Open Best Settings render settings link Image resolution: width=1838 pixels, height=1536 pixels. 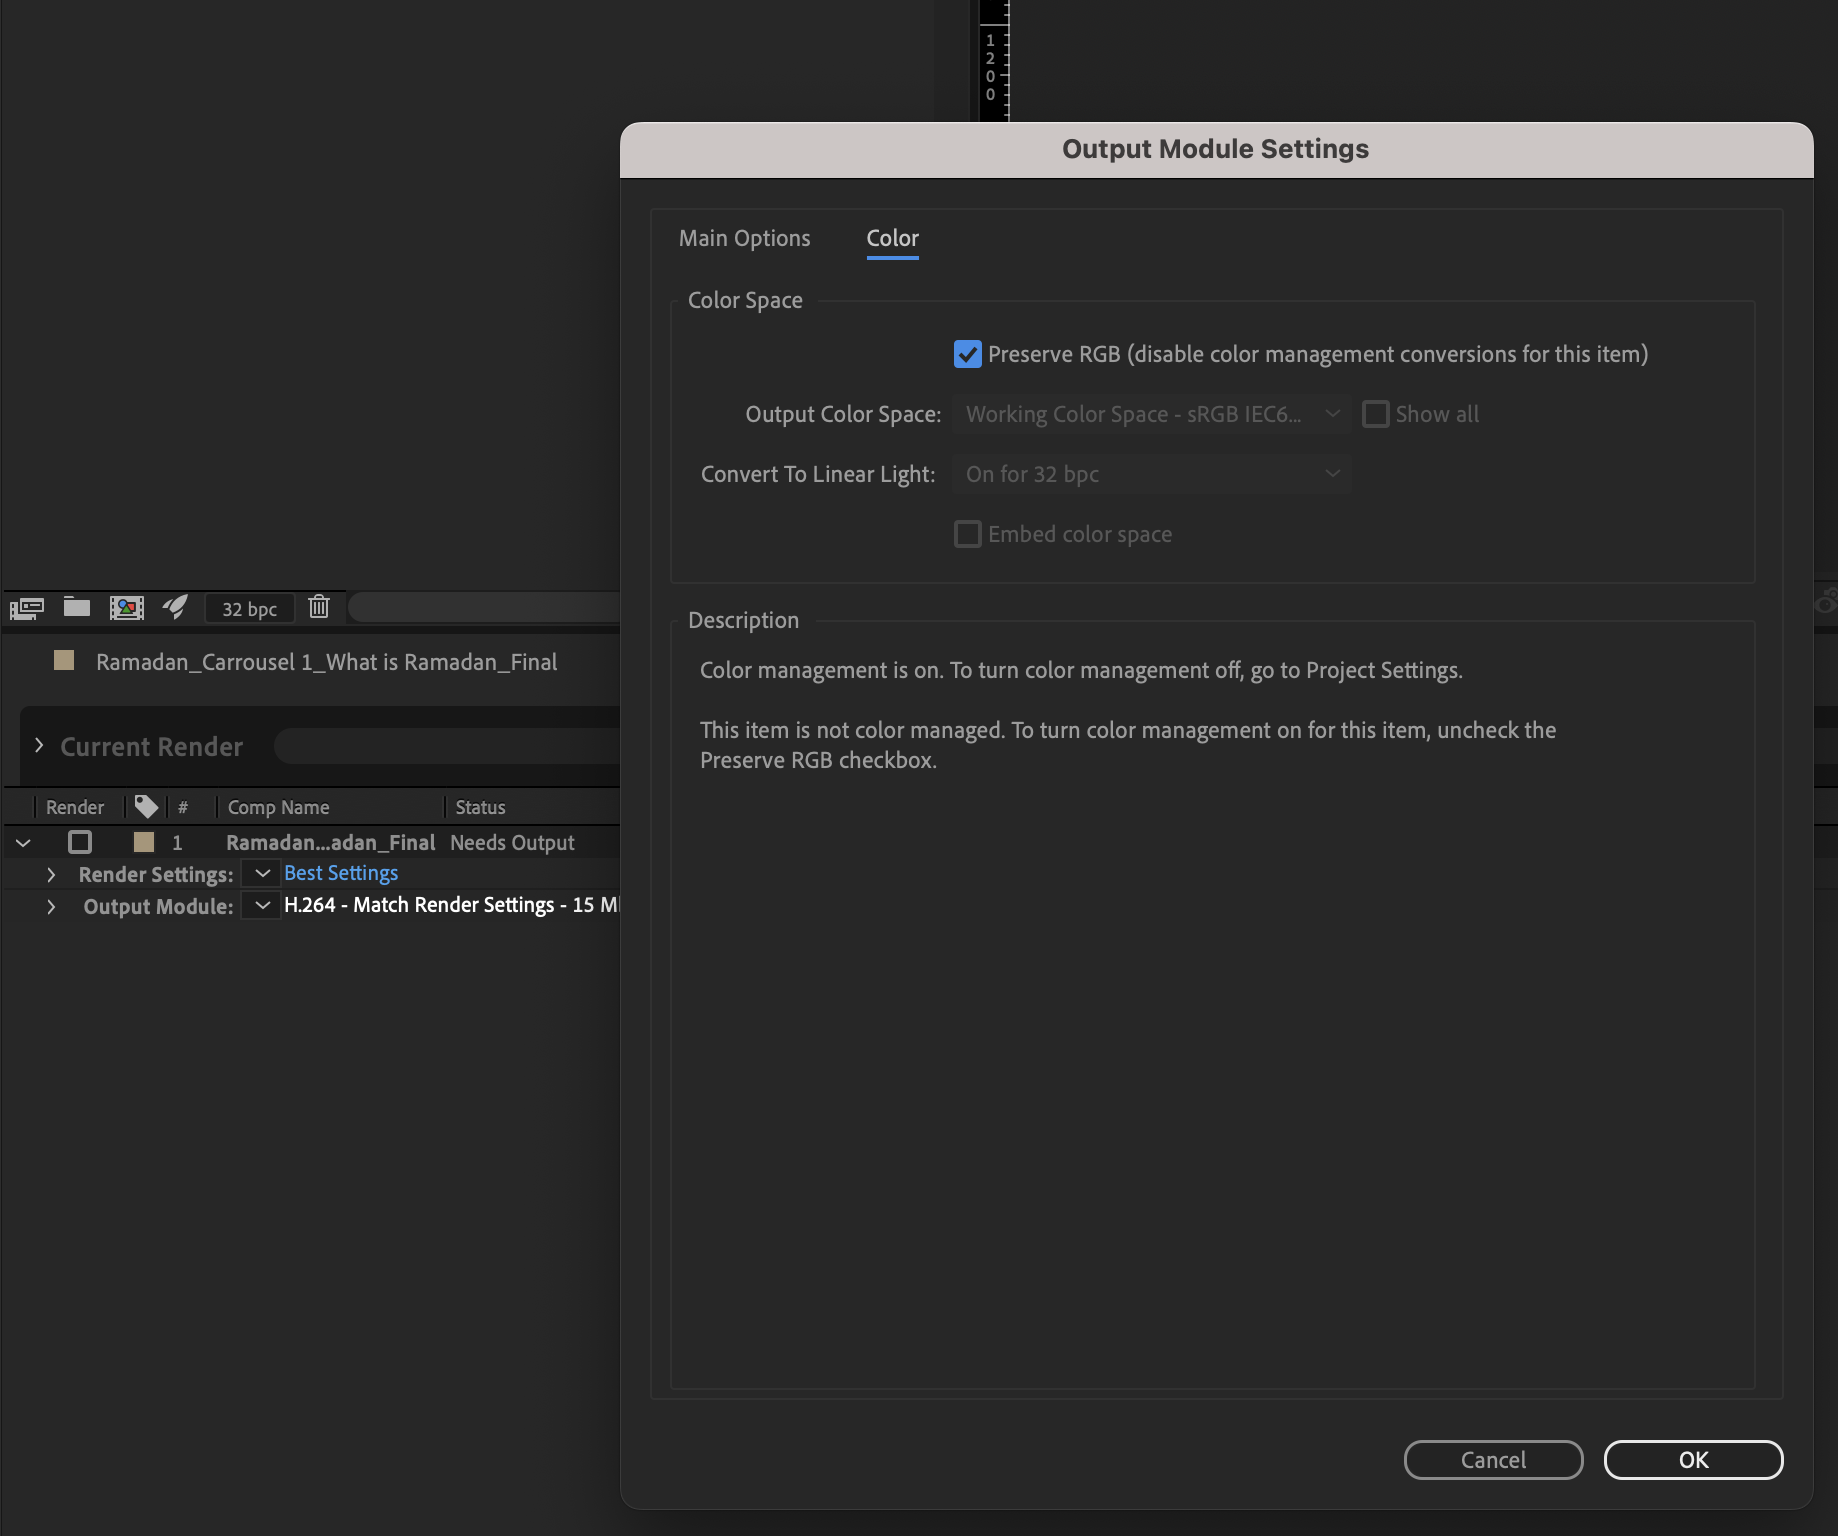click(340, 872)
